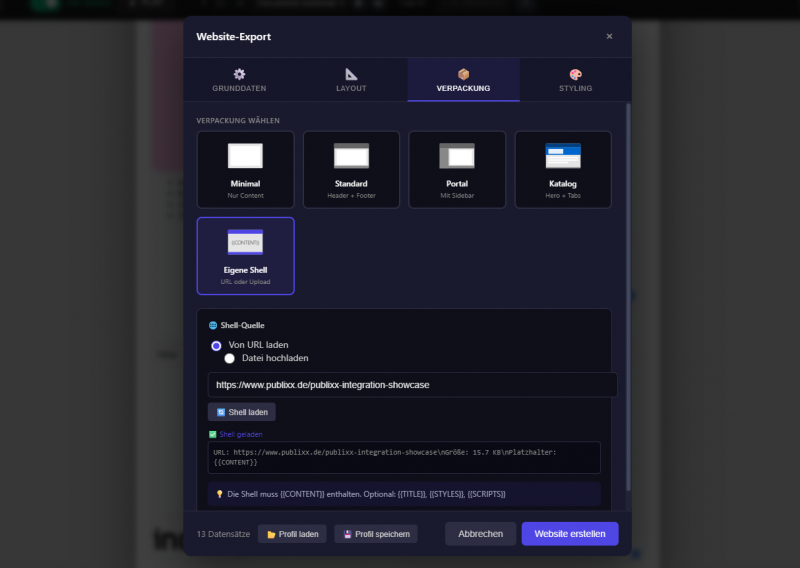Screen dimensions: 800x568
Task: Select the 'Datei hochladen' radio button
Action: click(230, 358)
